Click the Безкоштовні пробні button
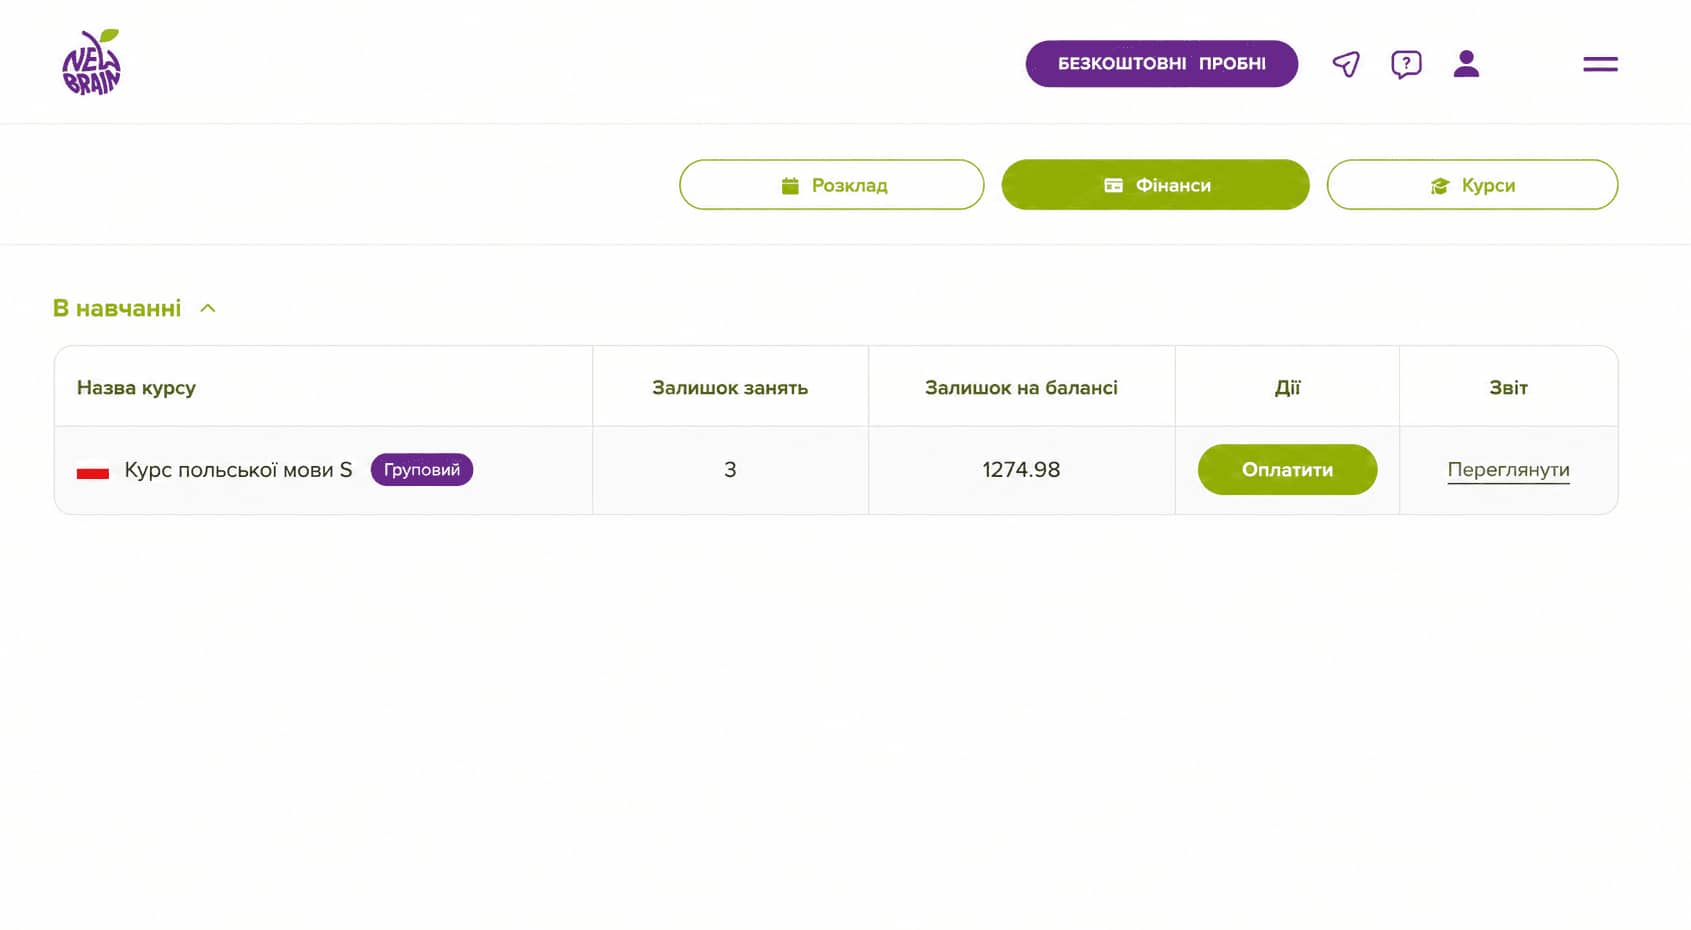 coord(1161,64)
